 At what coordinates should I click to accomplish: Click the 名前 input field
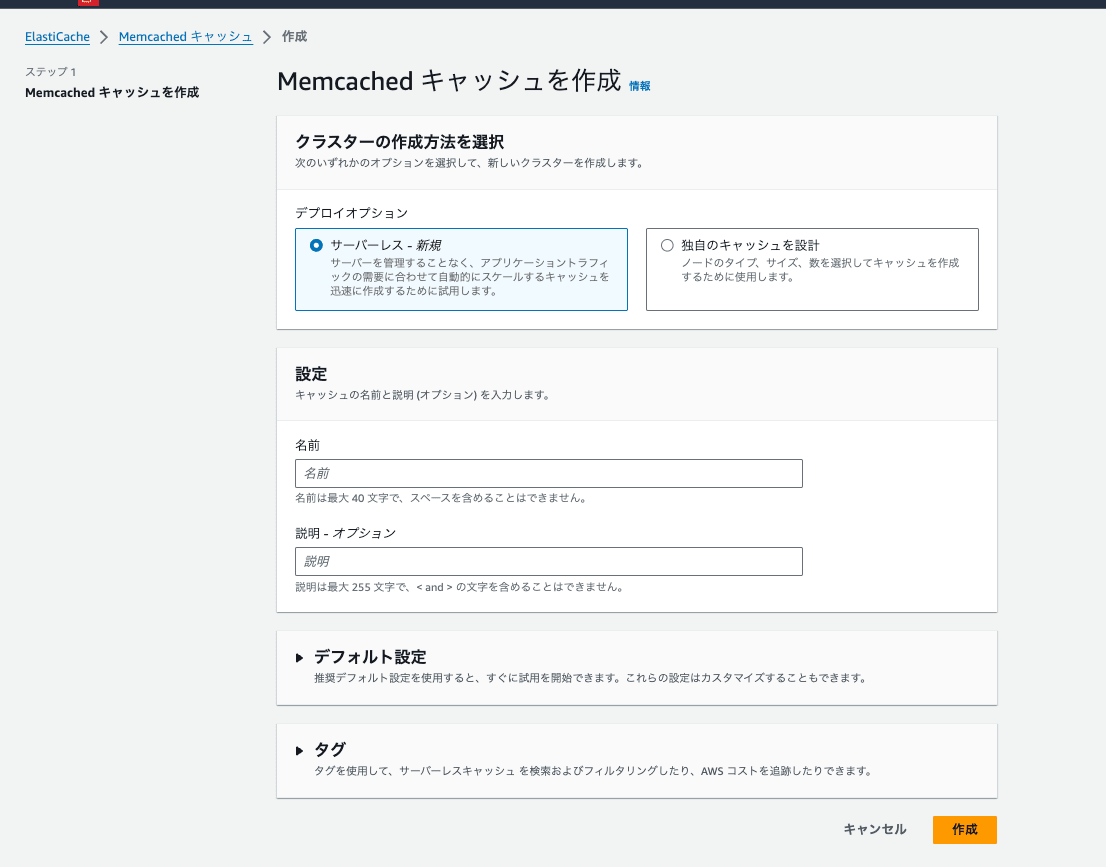549,473
